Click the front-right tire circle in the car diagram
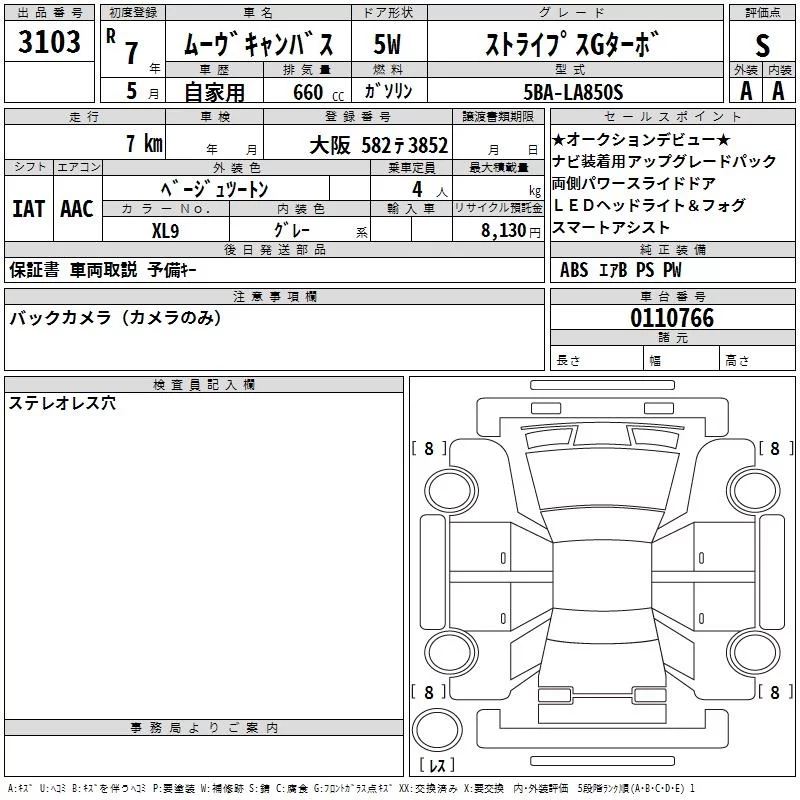This screenshot has height=800, width=800. coord(754,491)
